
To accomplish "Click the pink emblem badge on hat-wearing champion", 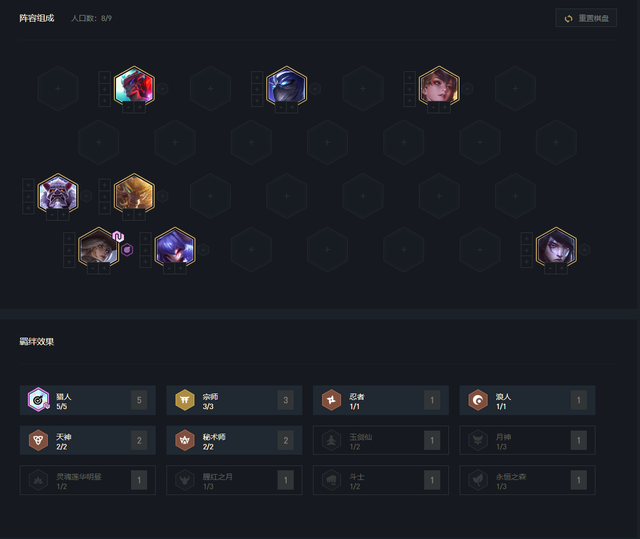I will (x=118, y=237).
